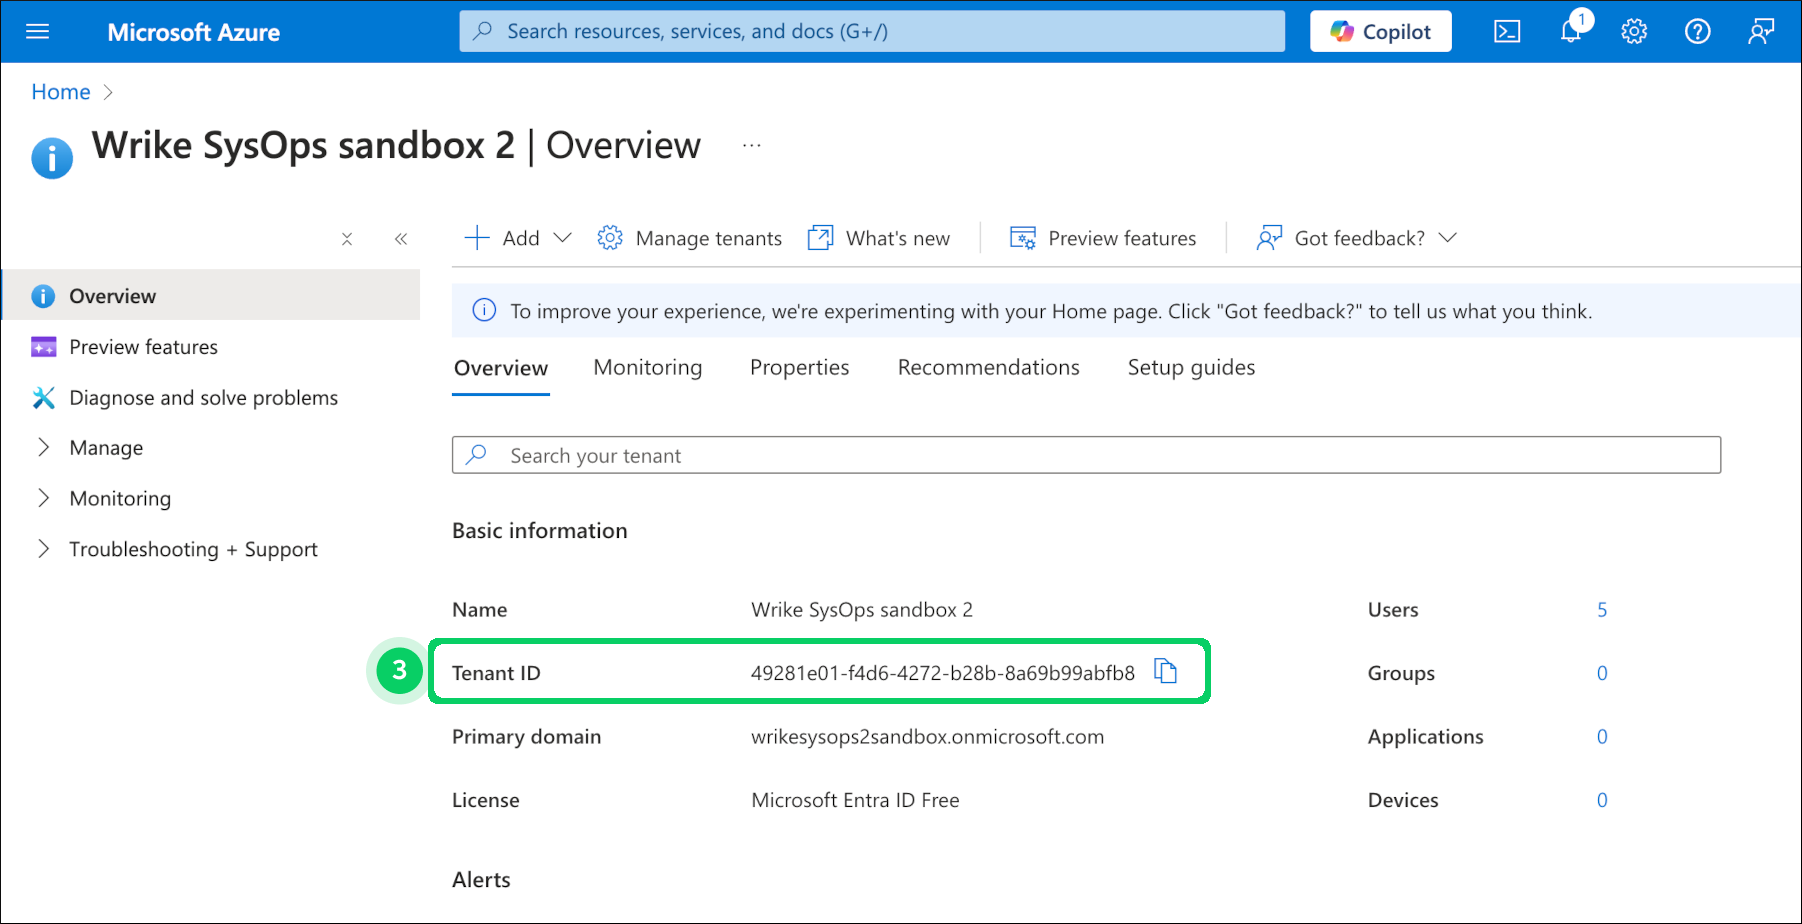This screenshot has height=924, width=1802.
Task: Click the Search your tenant field
Action: [1085, 456]
